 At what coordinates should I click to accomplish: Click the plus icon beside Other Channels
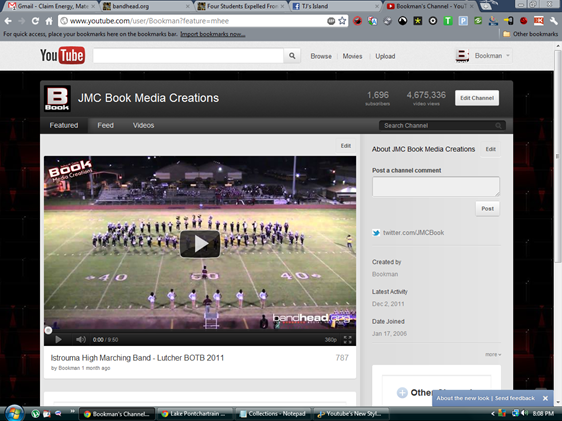coord(402,393)
